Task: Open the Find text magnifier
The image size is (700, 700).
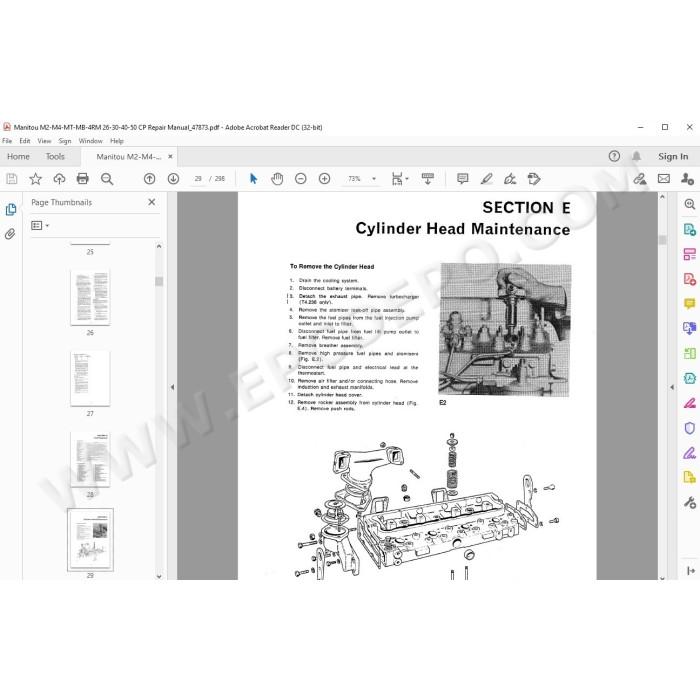Action: tap(107, 179)
